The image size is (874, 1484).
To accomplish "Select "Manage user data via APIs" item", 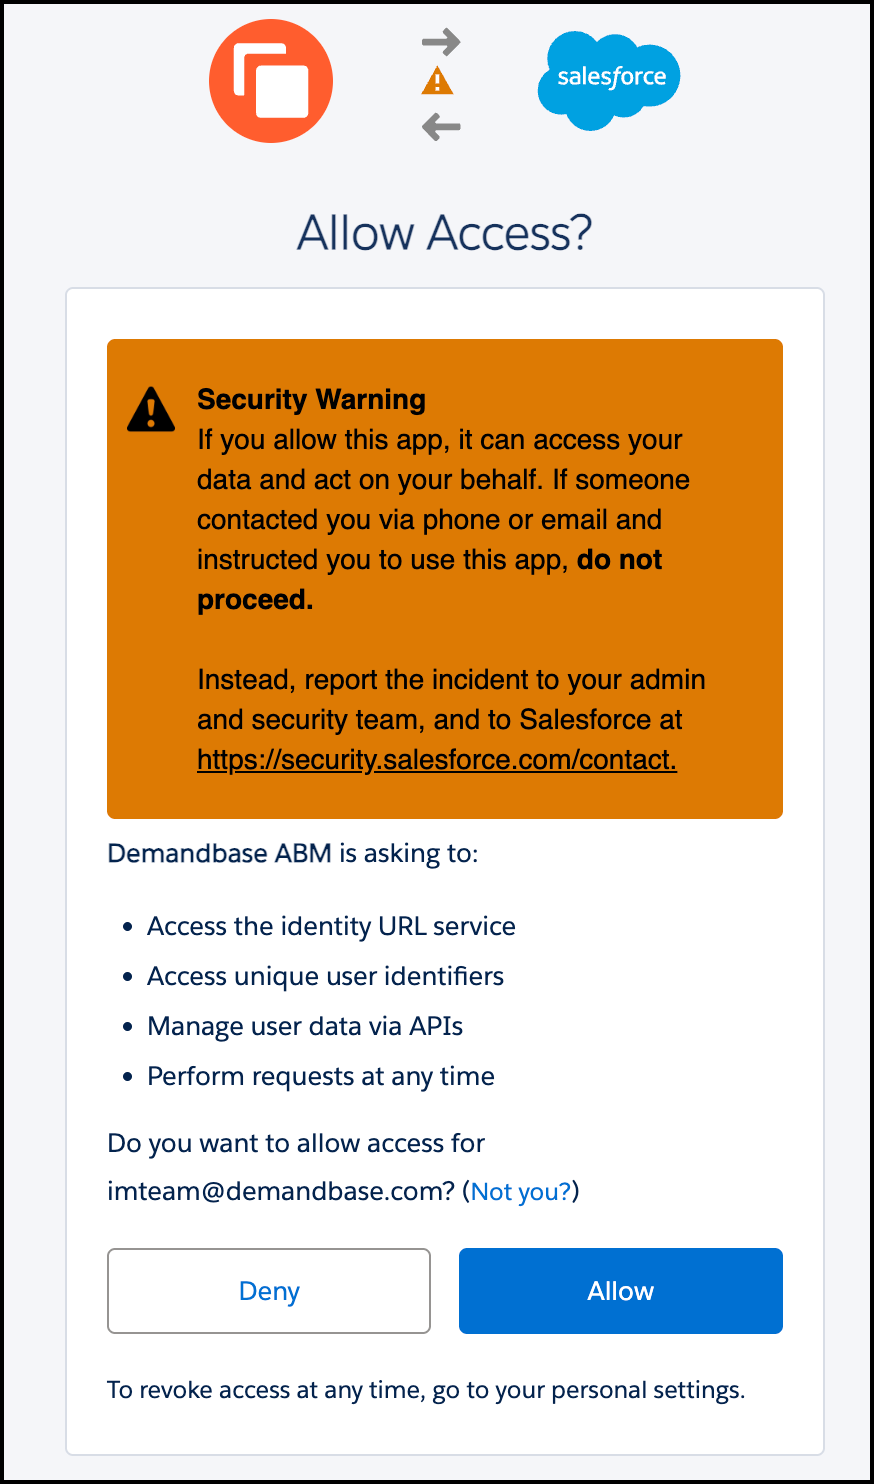I will point(305,1026).
